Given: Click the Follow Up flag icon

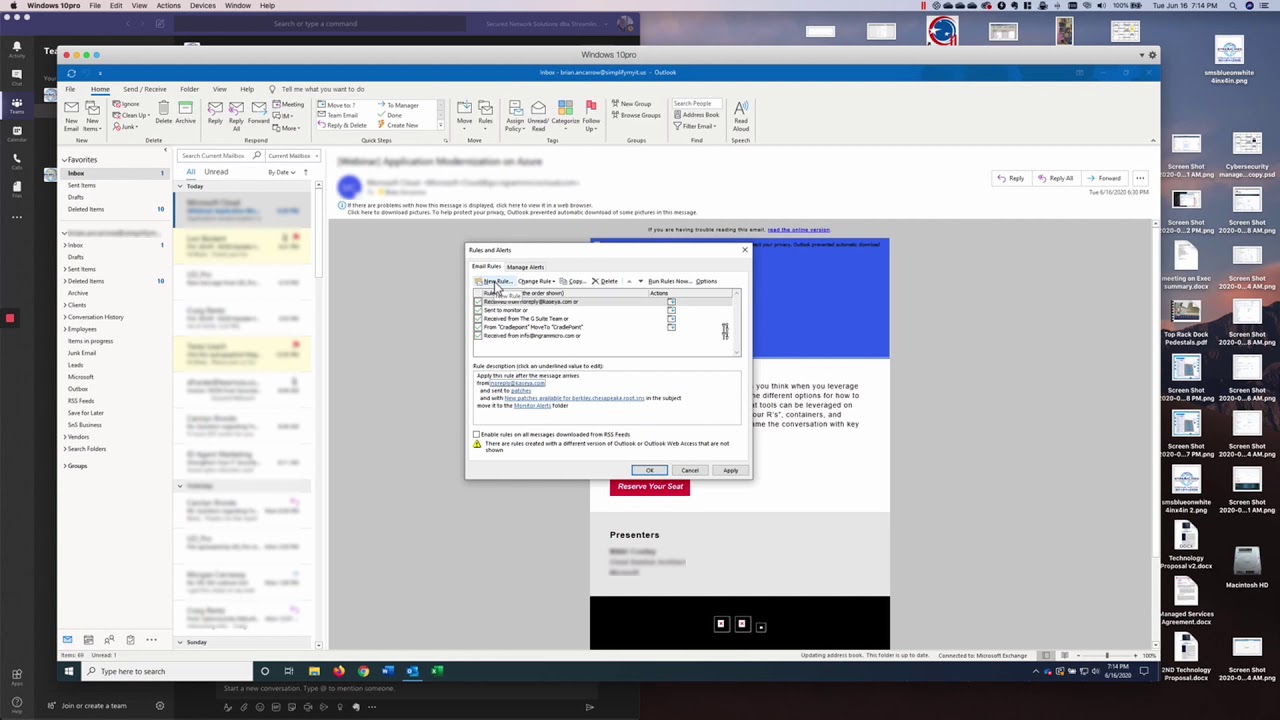Looking at the screenshot, I should point(591,116).
